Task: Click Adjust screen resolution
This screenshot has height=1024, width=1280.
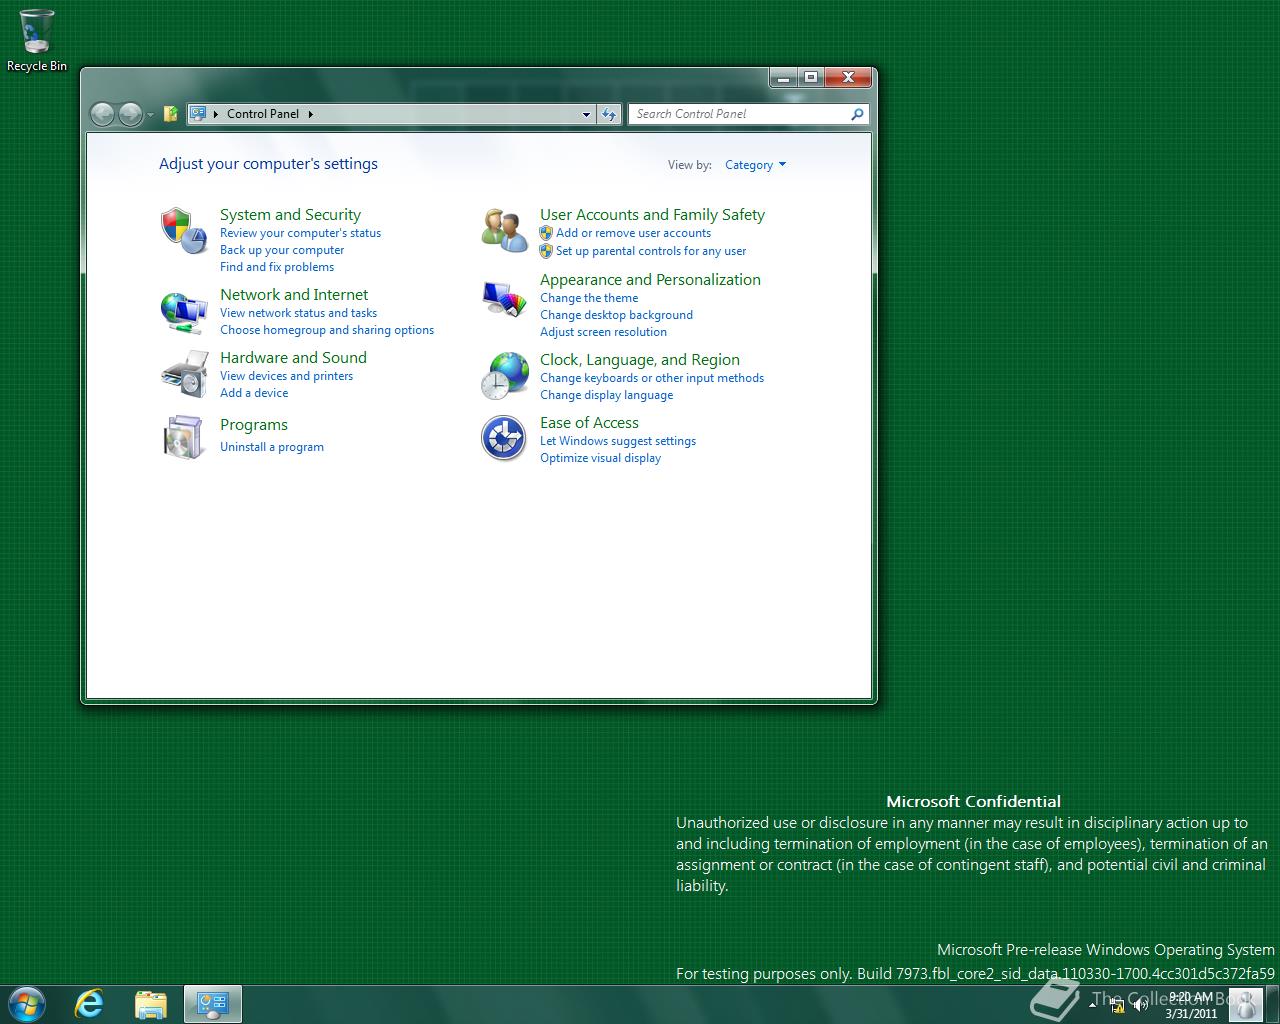Action: click(603, 332)
